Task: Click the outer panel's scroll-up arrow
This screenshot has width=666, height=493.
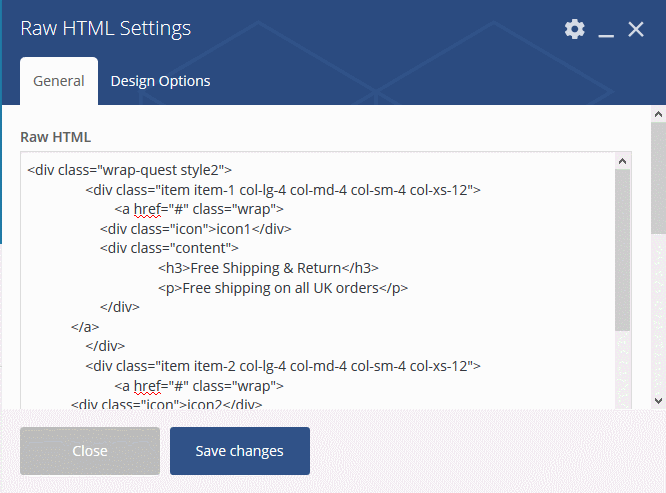Action: (658, 114)
